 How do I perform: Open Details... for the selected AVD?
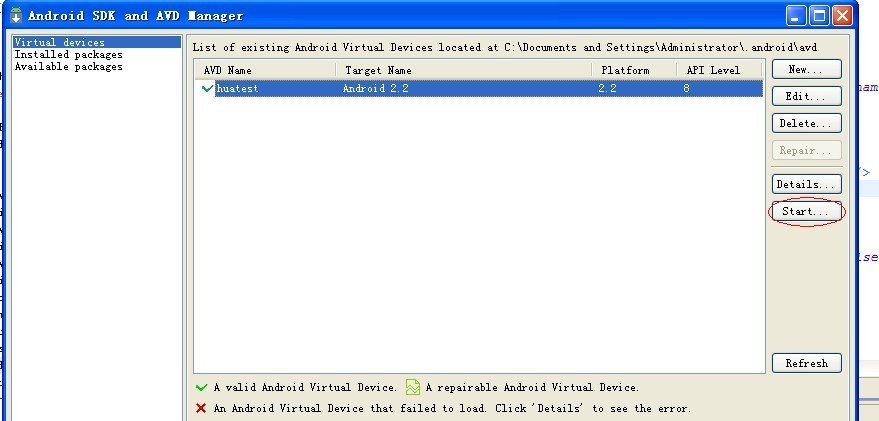[x=807, y=184]
